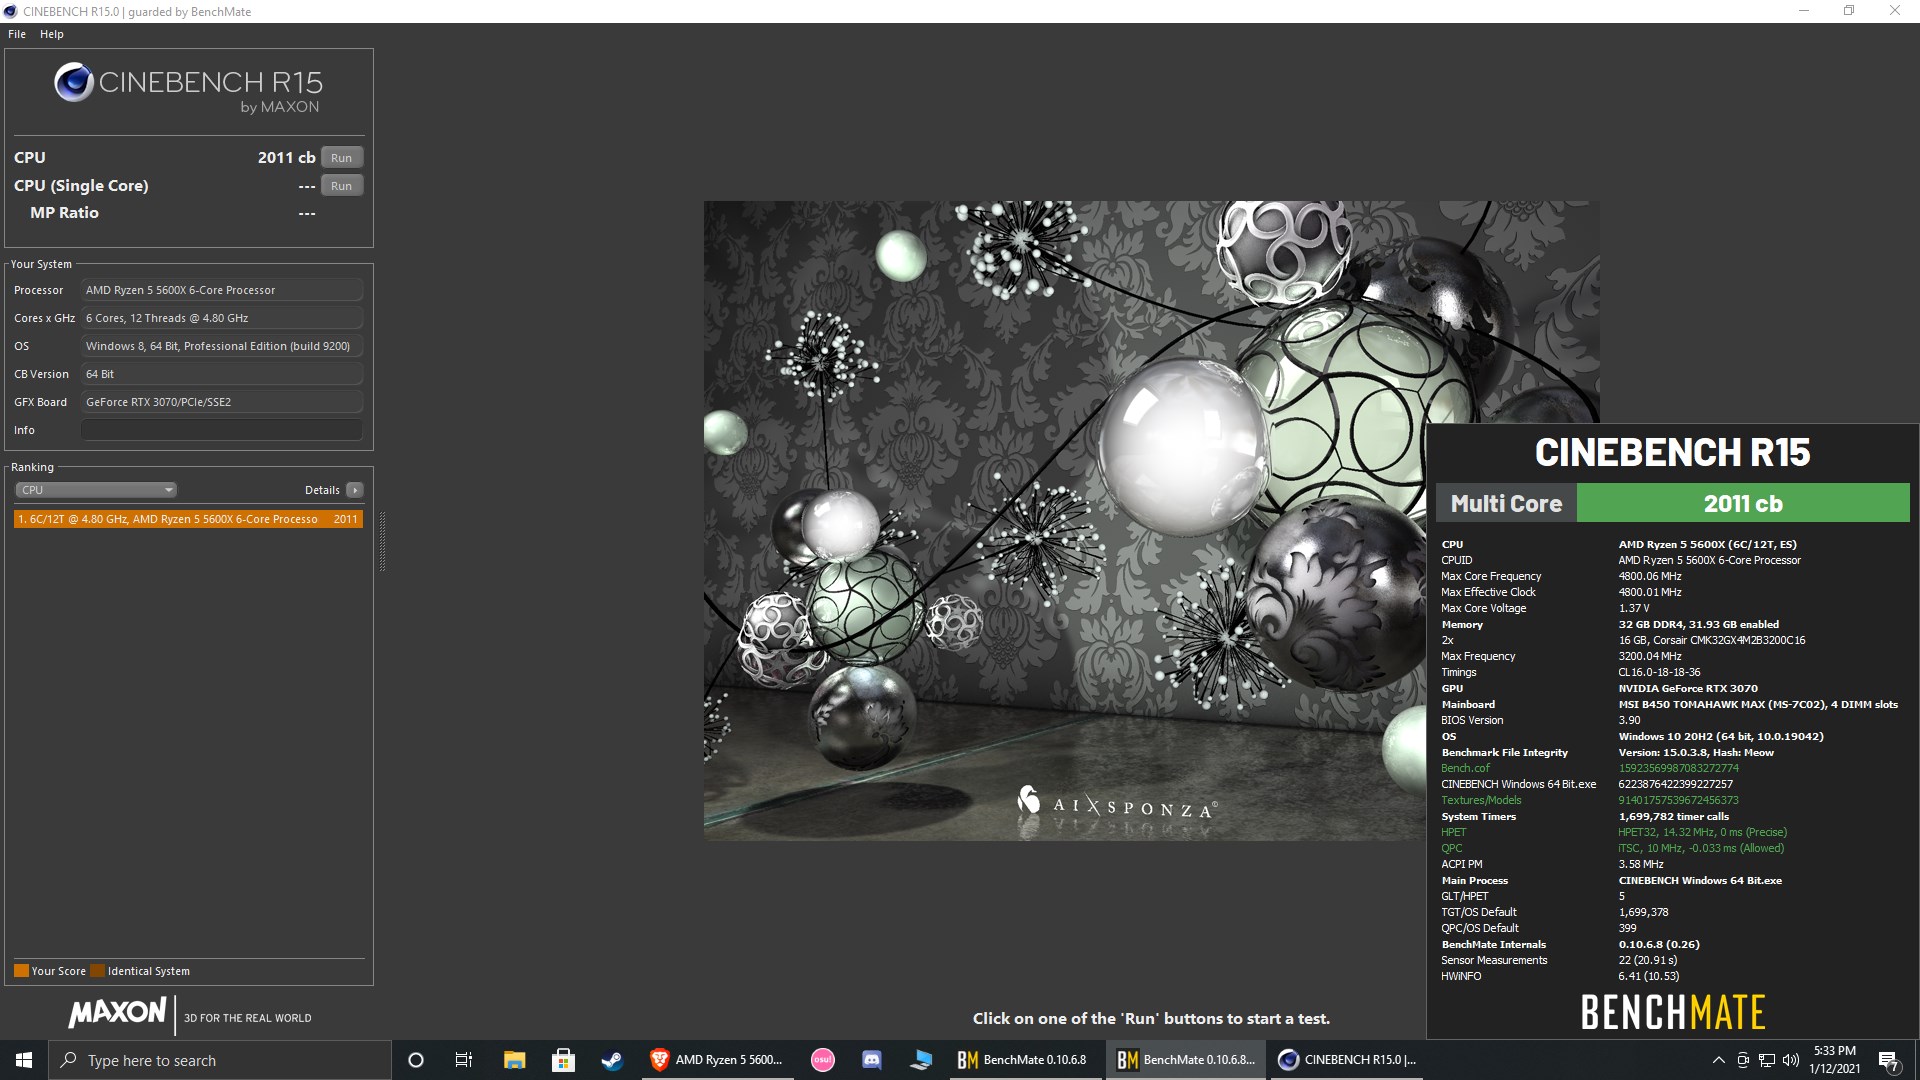1920x1080 pixels.
Task: Click the OS field Windows 8 64 Bit
Action: click(222, 346)
